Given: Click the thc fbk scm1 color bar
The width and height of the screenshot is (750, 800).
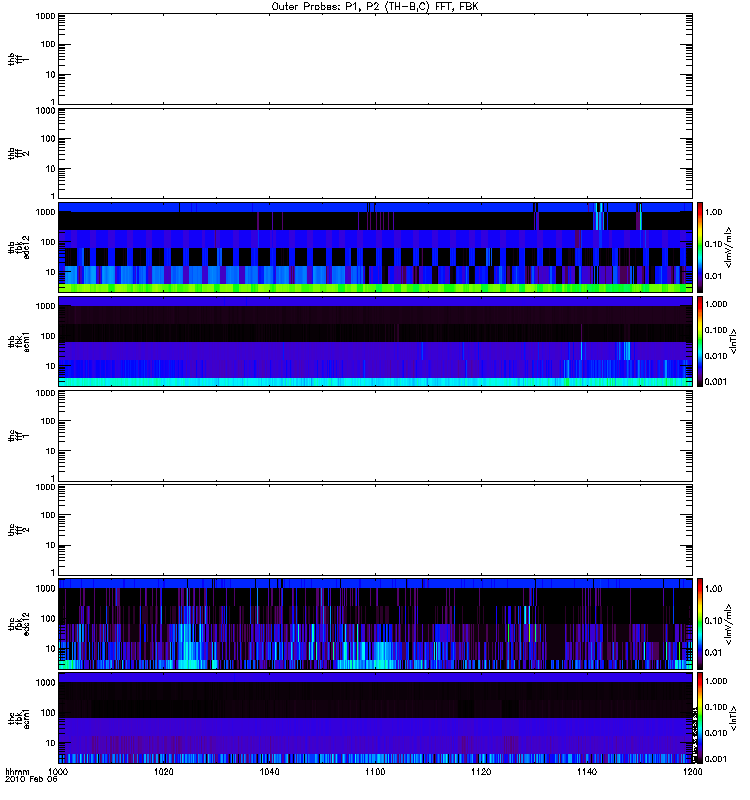Looking at the screenshot, I should click(x=700, y=718).
